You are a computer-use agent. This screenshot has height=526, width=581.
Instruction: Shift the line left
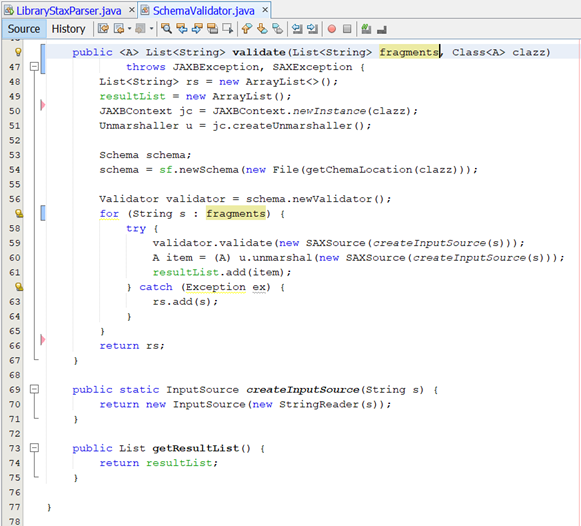click(x=297, y=29)
